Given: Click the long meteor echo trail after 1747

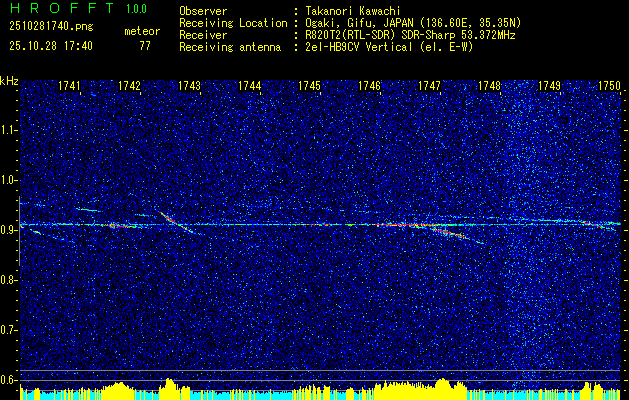Looking at the screenshot, I should coord(457,236).
